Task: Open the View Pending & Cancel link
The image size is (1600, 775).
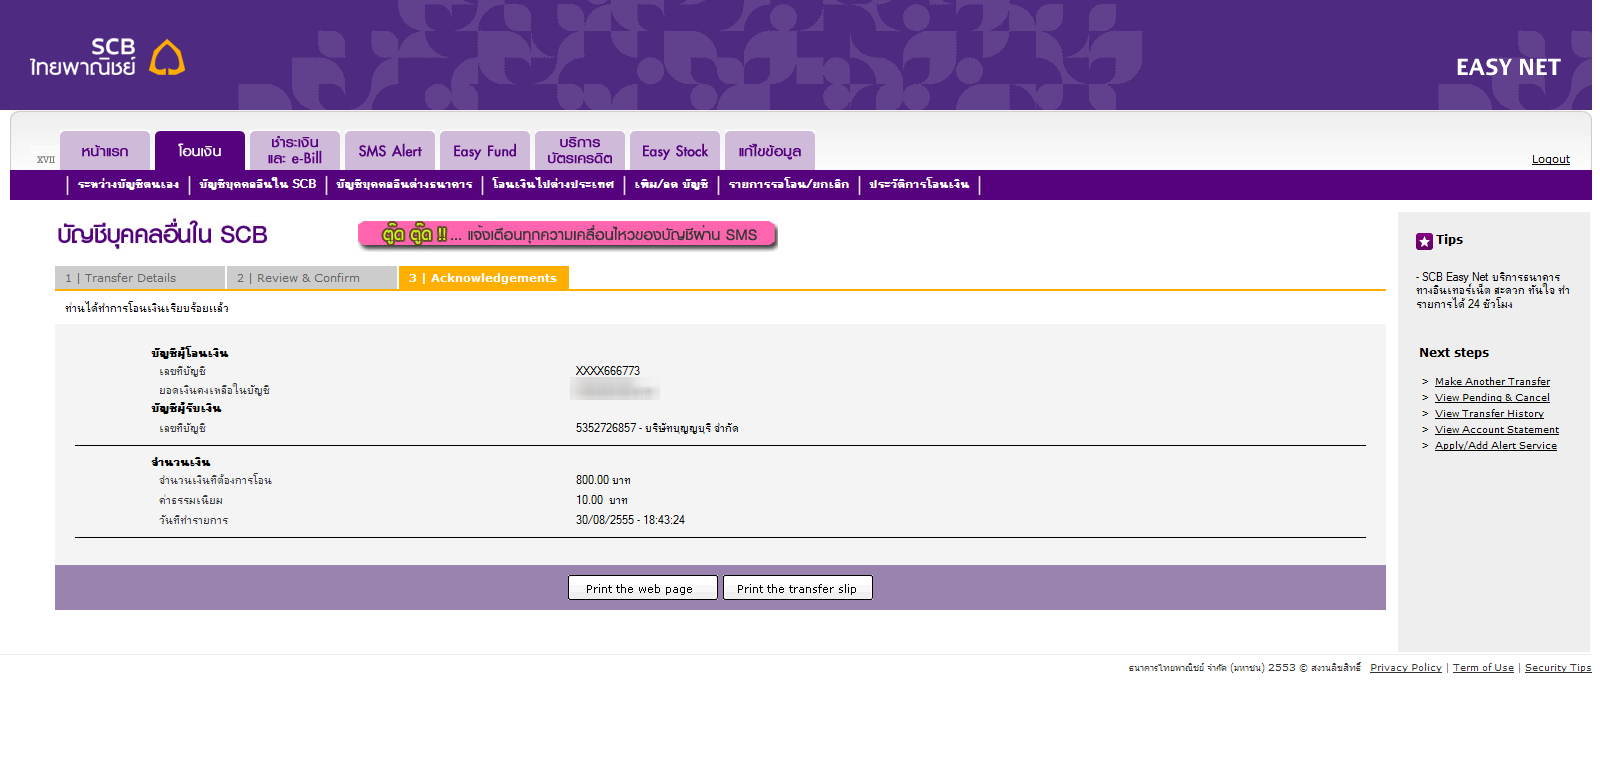Action: pos(1492,398)
